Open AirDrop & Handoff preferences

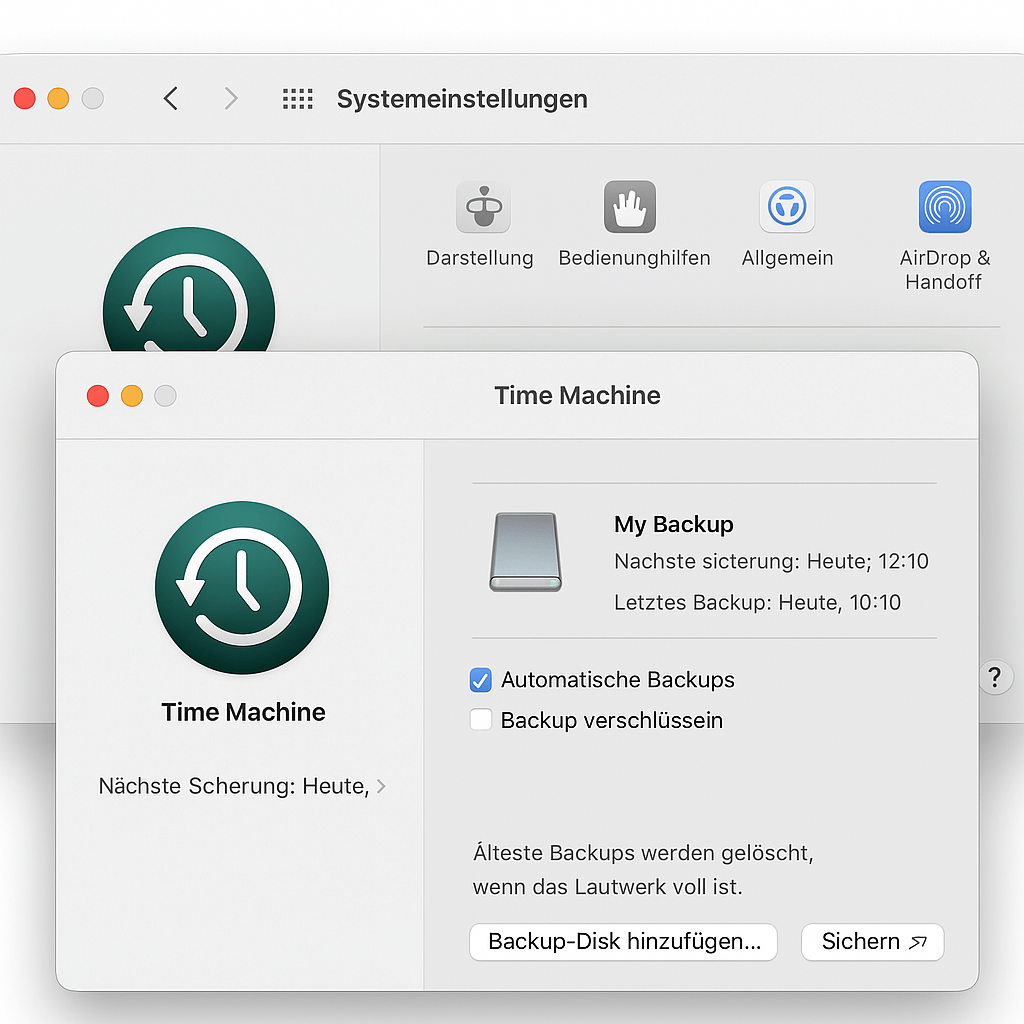click(944, 207)
